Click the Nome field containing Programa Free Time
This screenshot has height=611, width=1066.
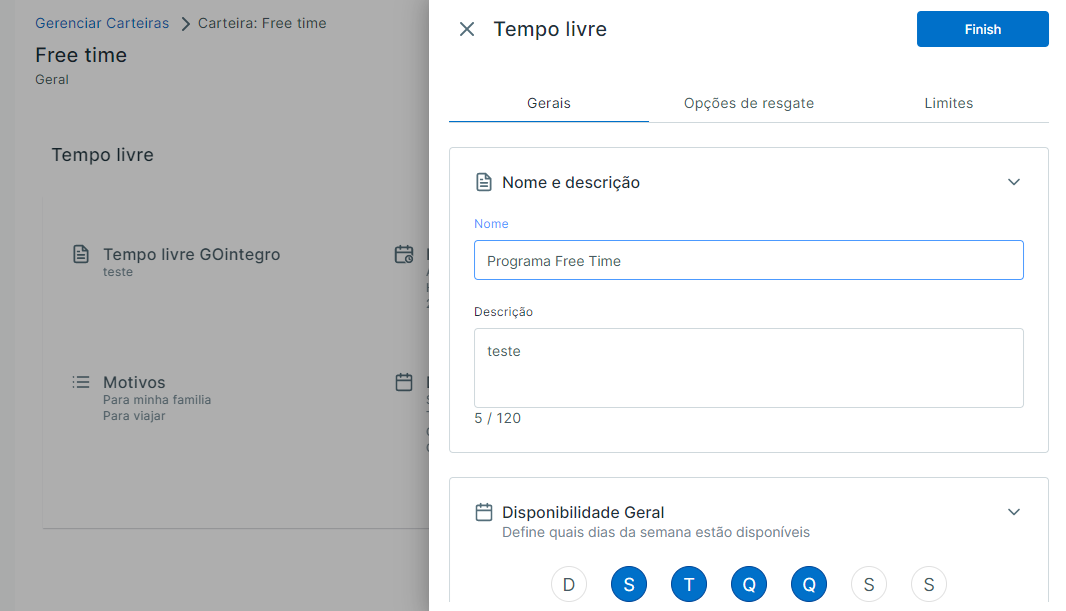tap(748, 259)
